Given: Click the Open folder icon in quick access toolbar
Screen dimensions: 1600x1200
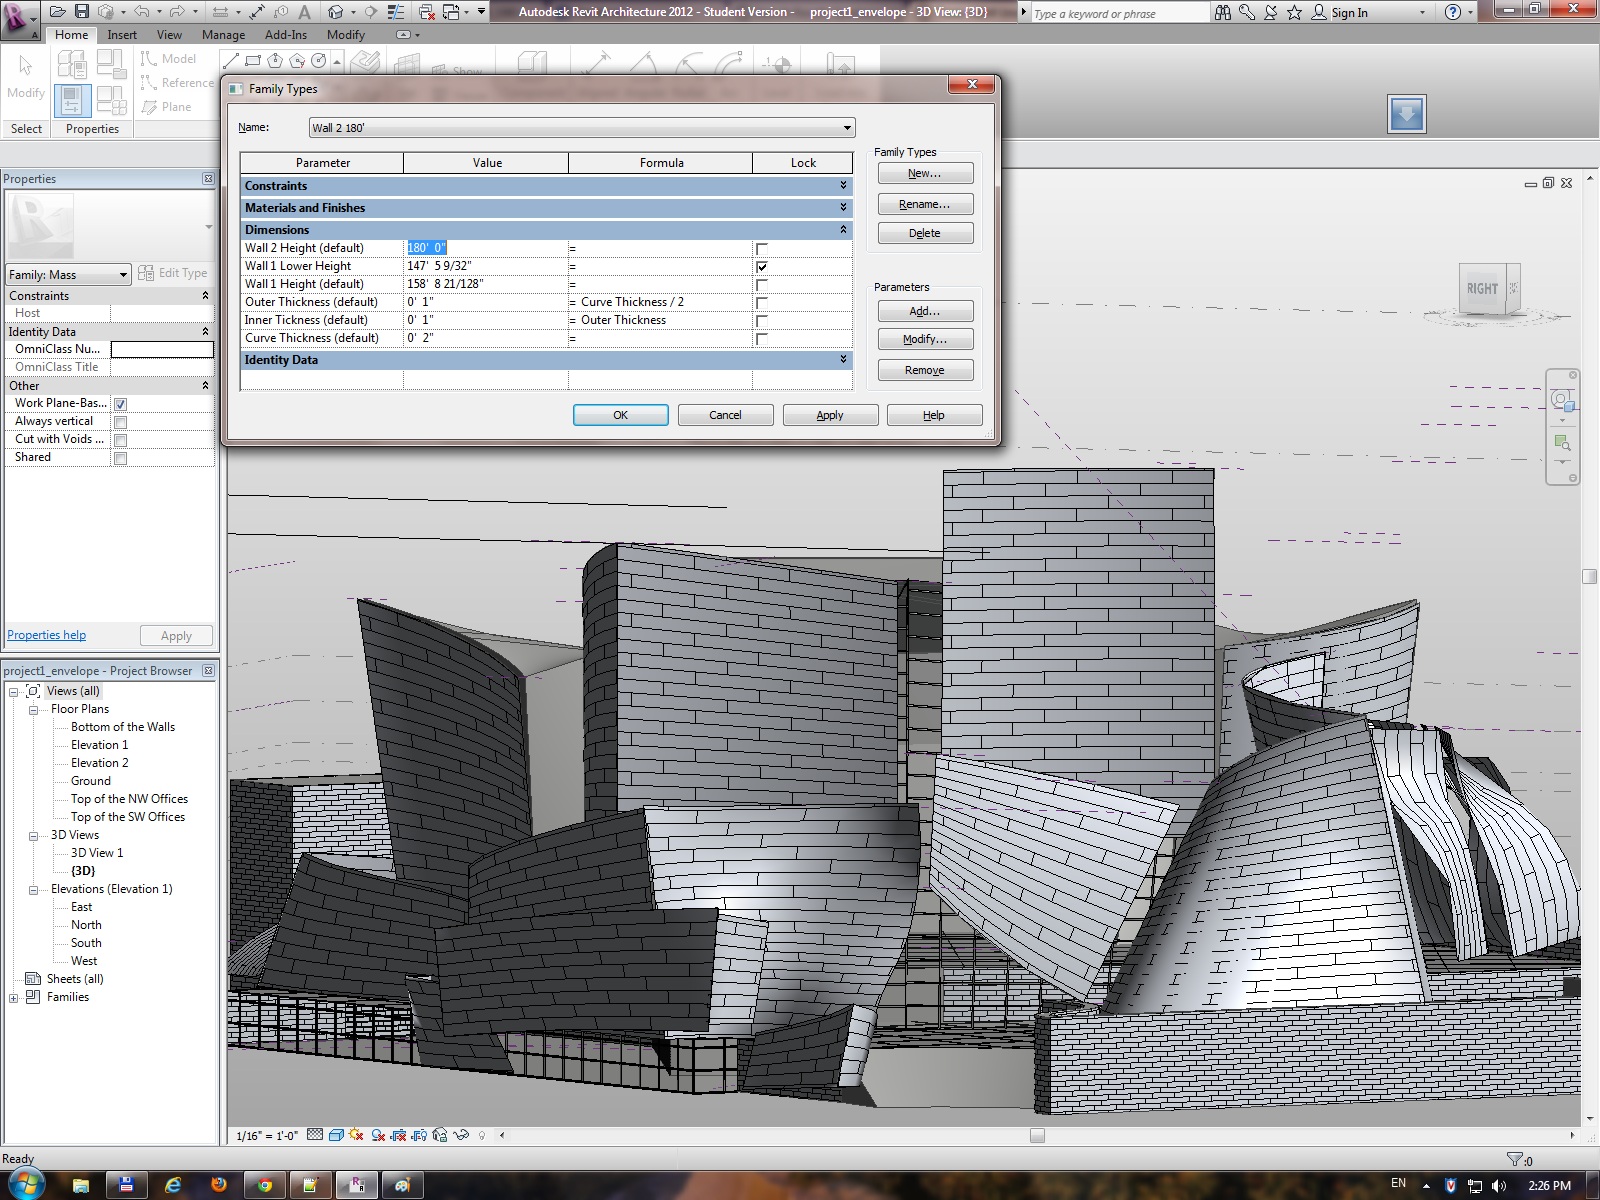Looking at the screenshot, I should pyautogui.click(x=57, y=12).
